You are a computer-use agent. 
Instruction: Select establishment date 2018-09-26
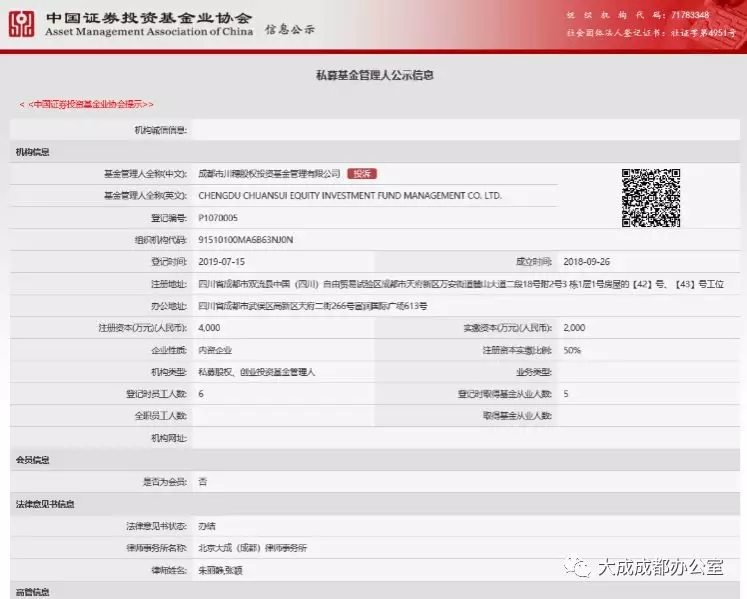point(586,262)
